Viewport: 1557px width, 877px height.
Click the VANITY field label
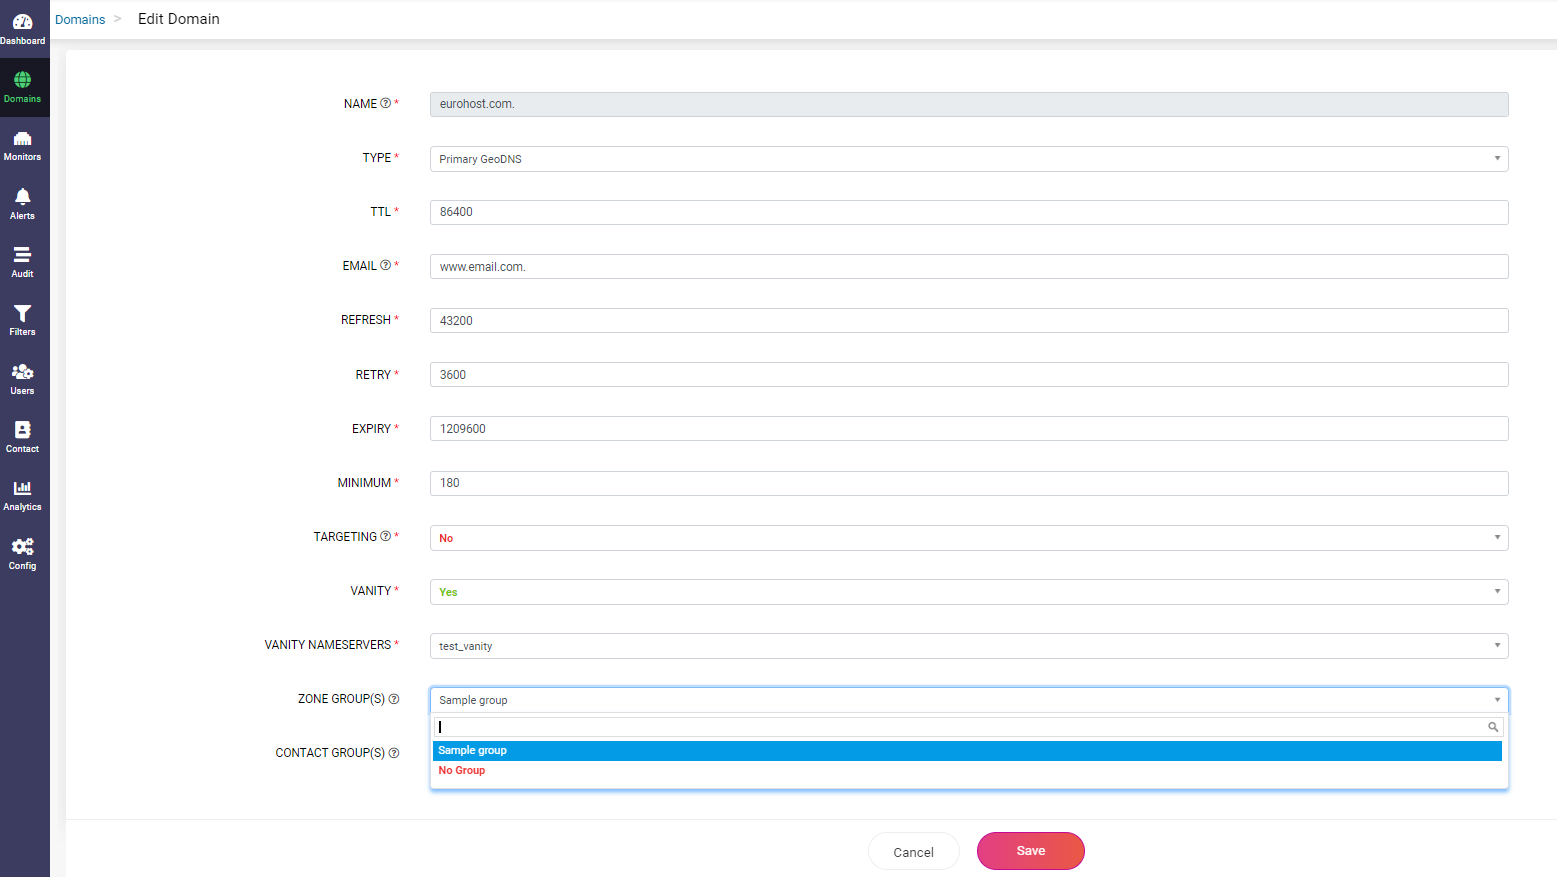(371, 591)
